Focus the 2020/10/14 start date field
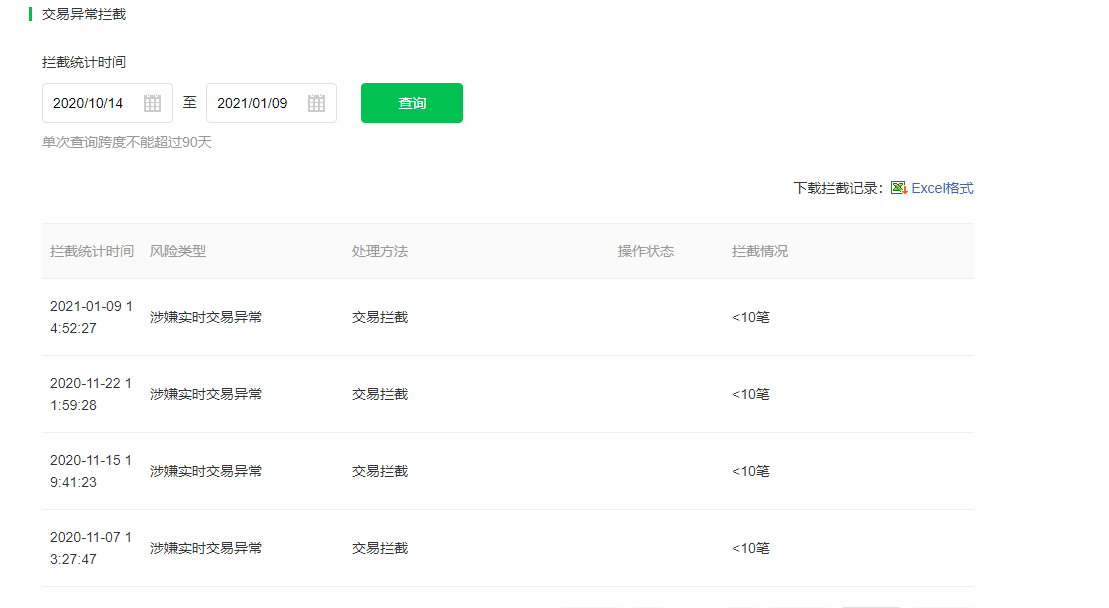The width and height of the screenshot is (1109, 608). coord(107,103)
